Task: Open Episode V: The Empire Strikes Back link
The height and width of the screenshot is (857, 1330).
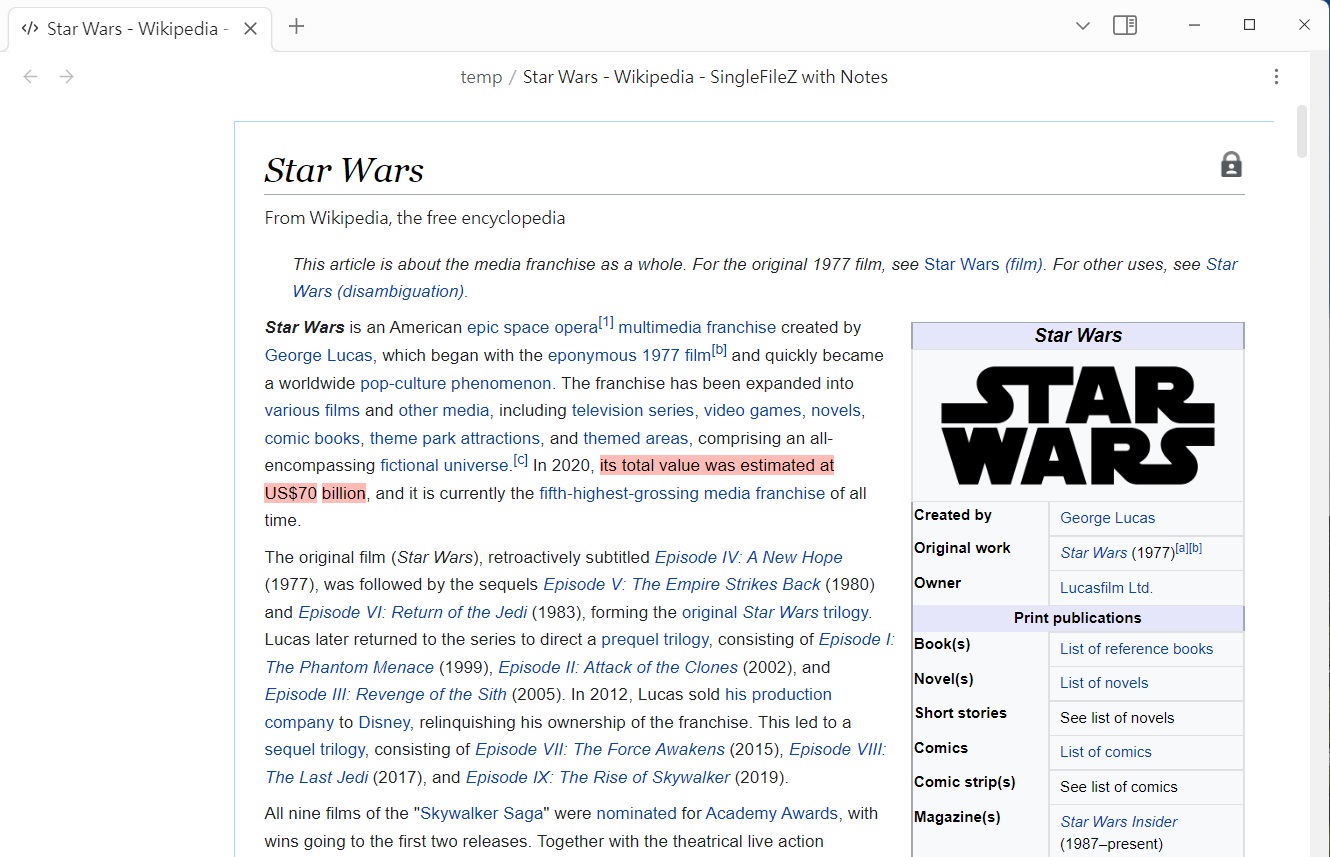Action: pyautogui.click(x=682, y=584)
